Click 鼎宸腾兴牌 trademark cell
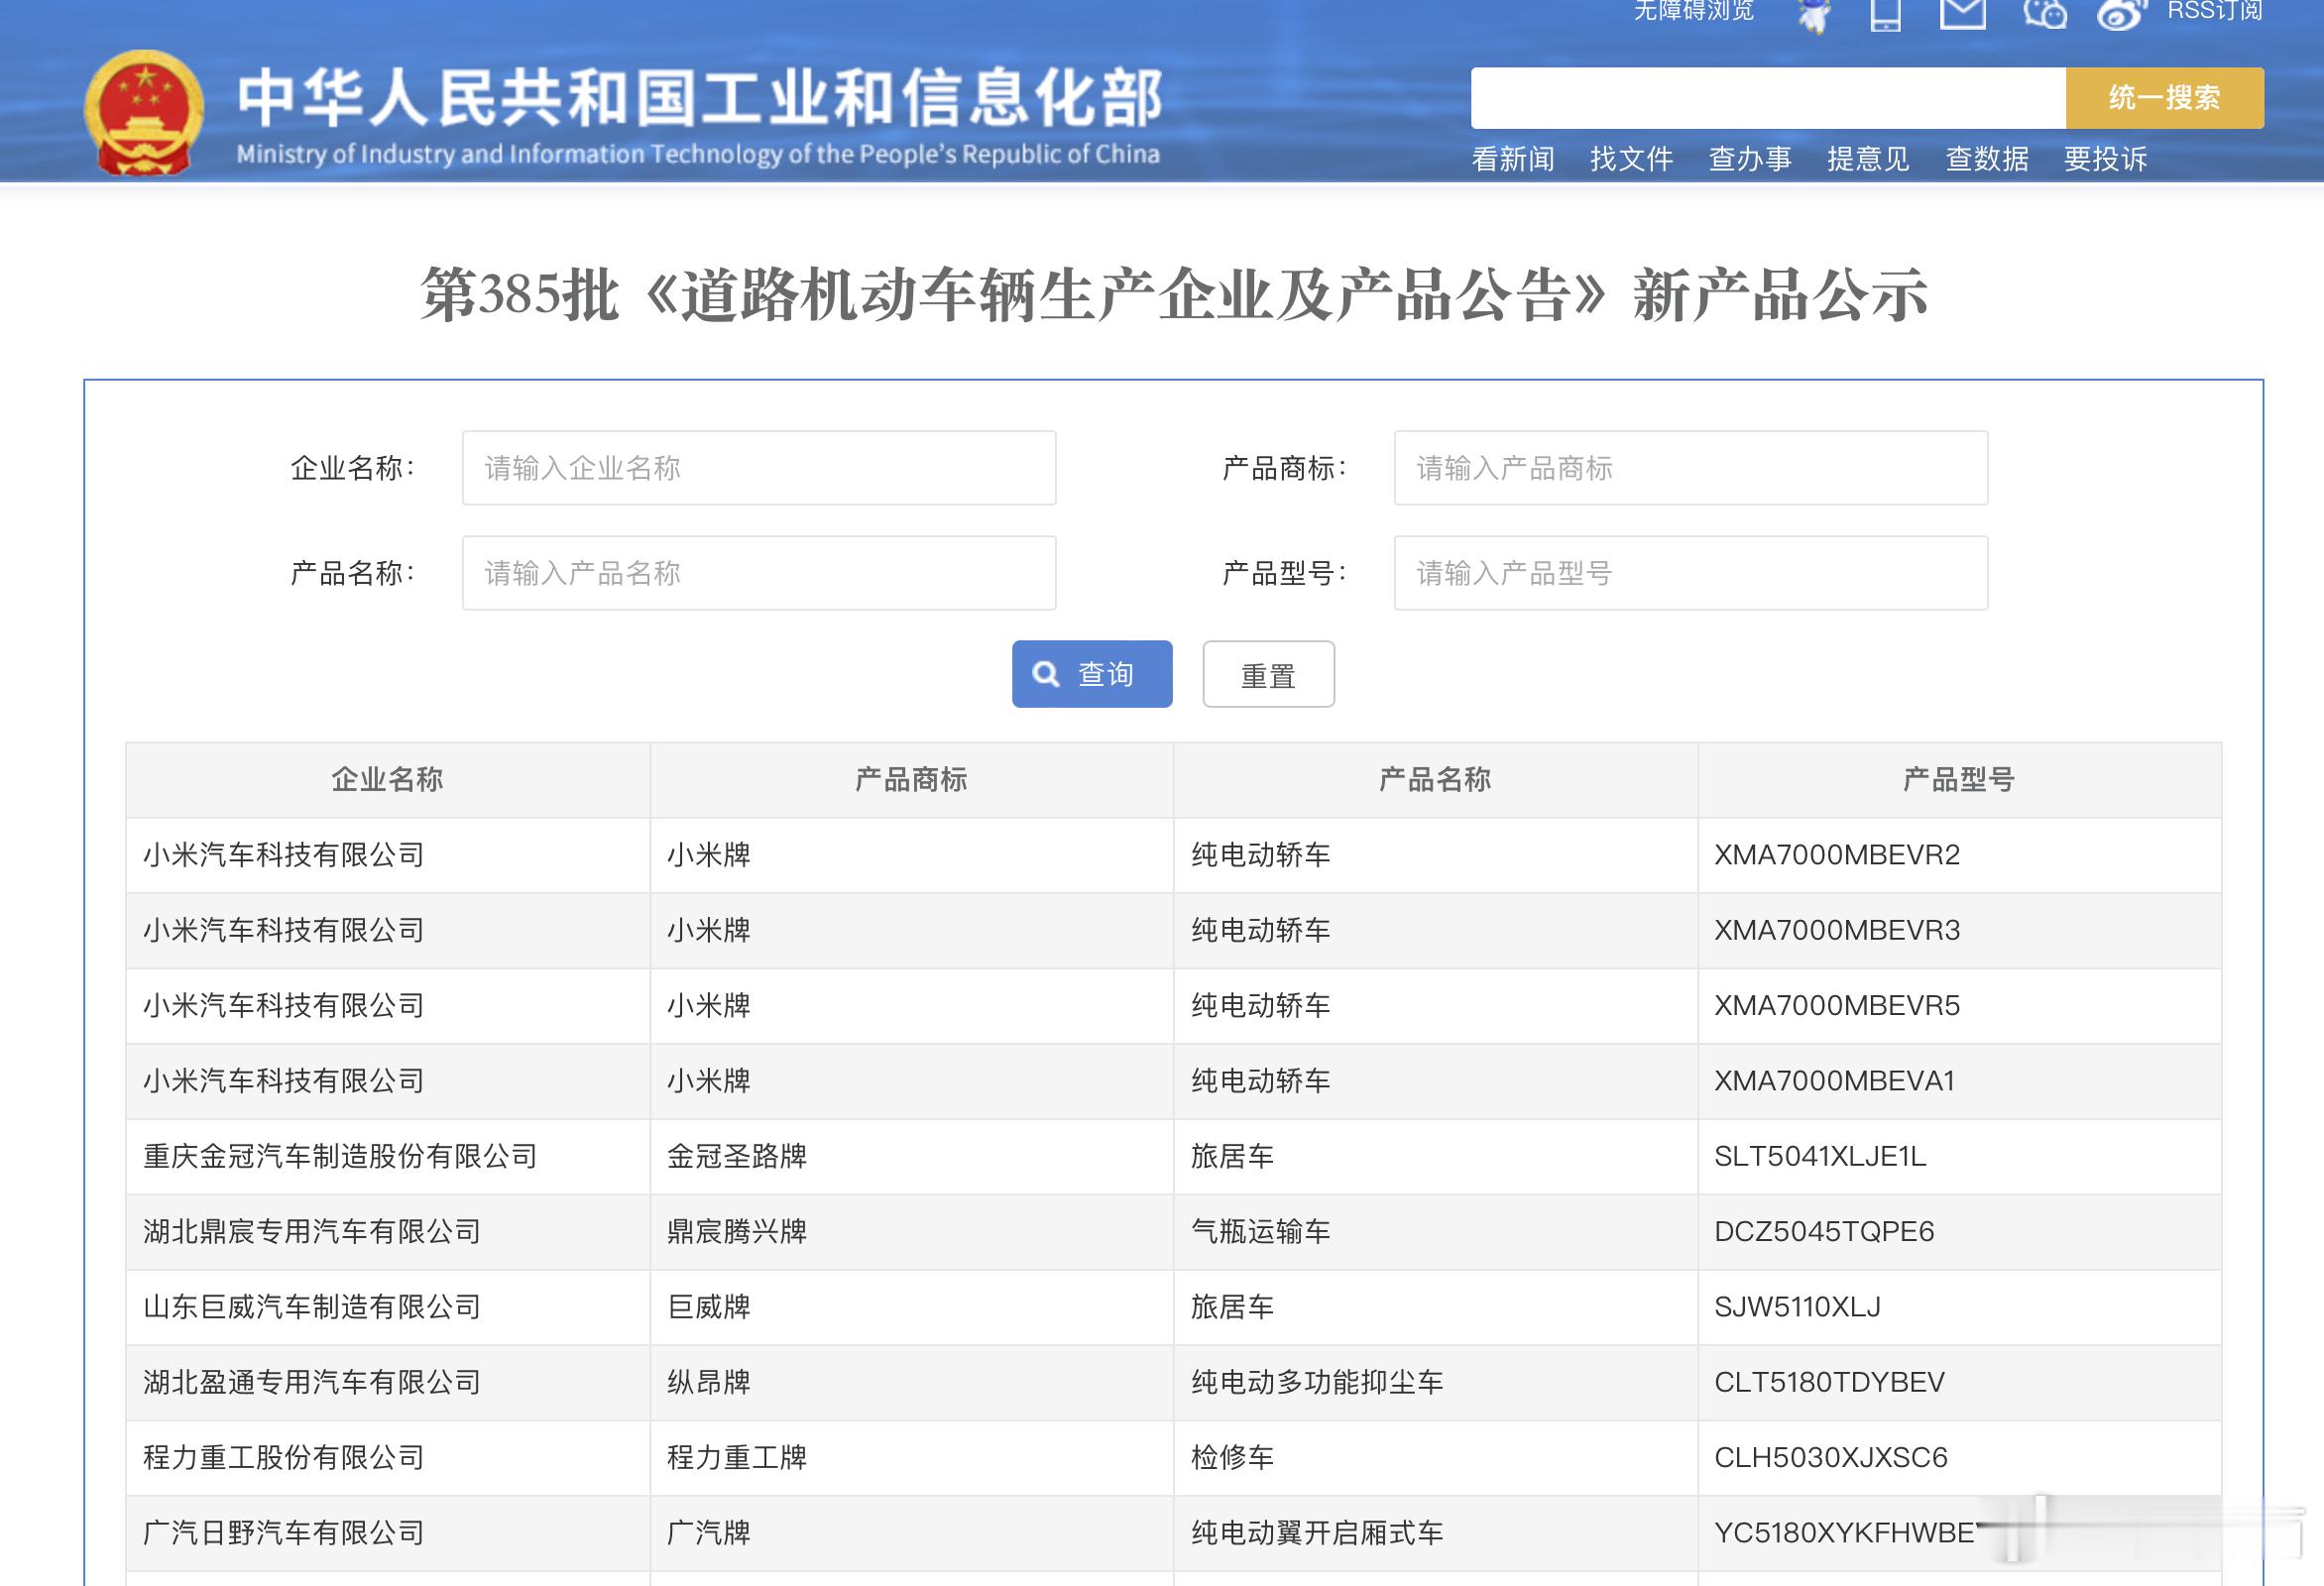Viewport: 2324px width, 1586px height. (911, 1231)
